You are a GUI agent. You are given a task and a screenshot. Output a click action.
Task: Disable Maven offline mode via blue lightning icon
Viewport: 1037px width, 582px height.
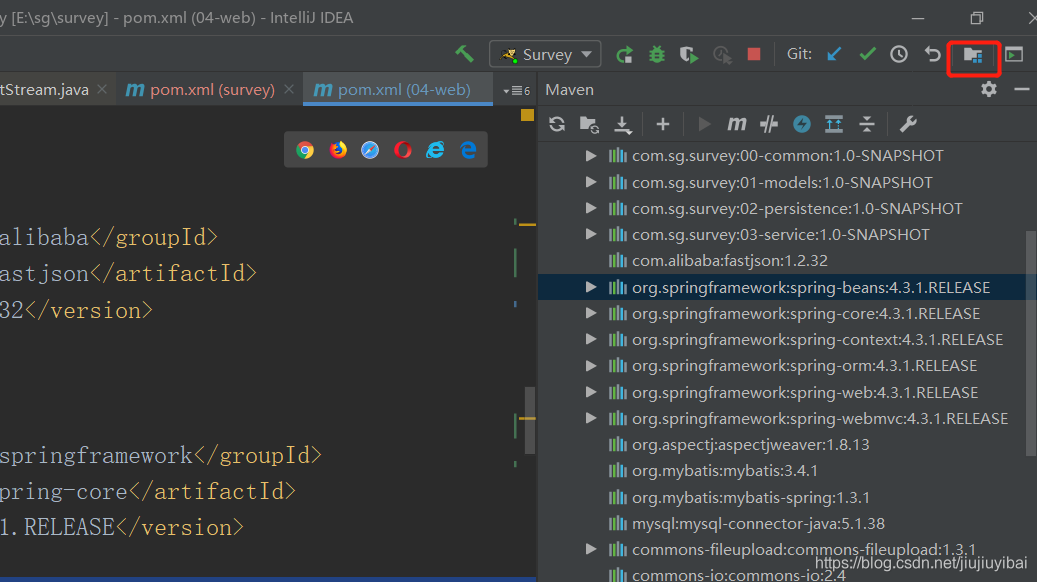click(801, 123)
